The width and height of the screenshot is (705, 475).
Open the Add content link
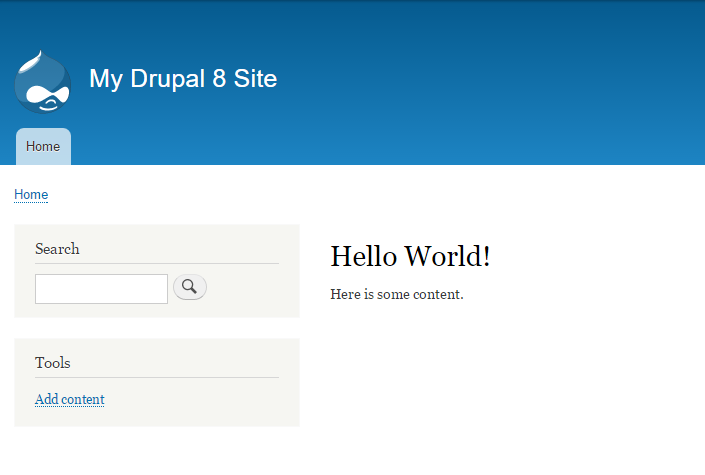point(69,399)
